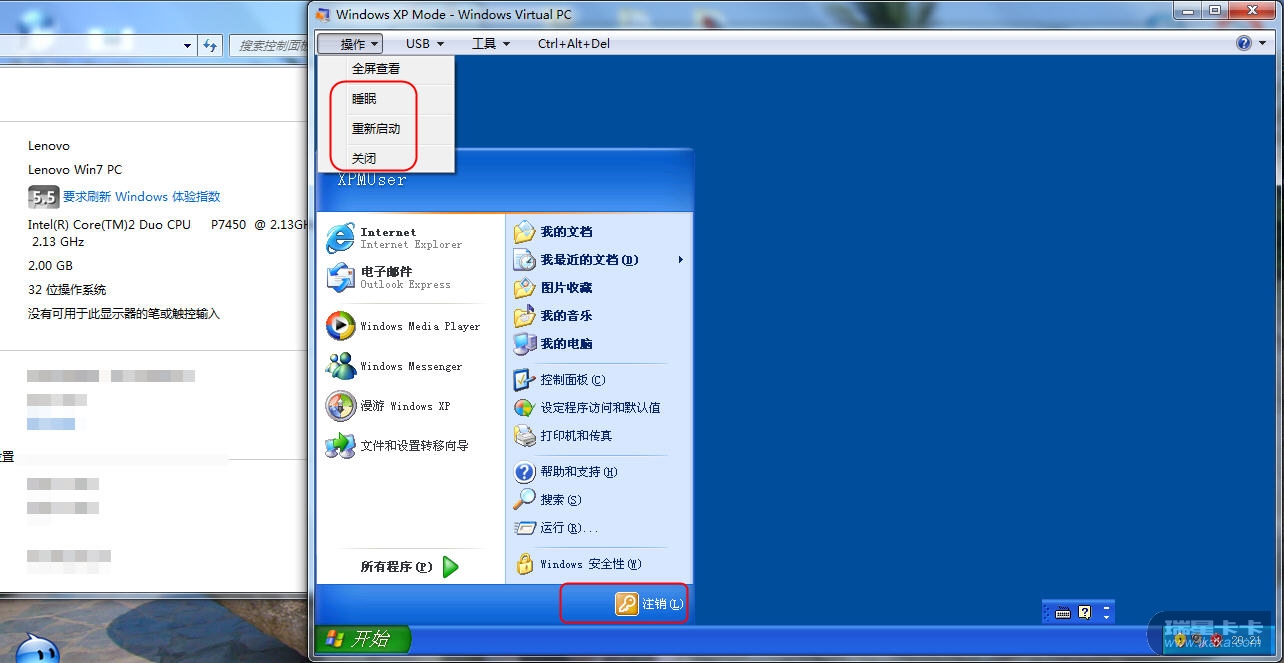Click the Virtual PC help icon

tap(1244, 43)
